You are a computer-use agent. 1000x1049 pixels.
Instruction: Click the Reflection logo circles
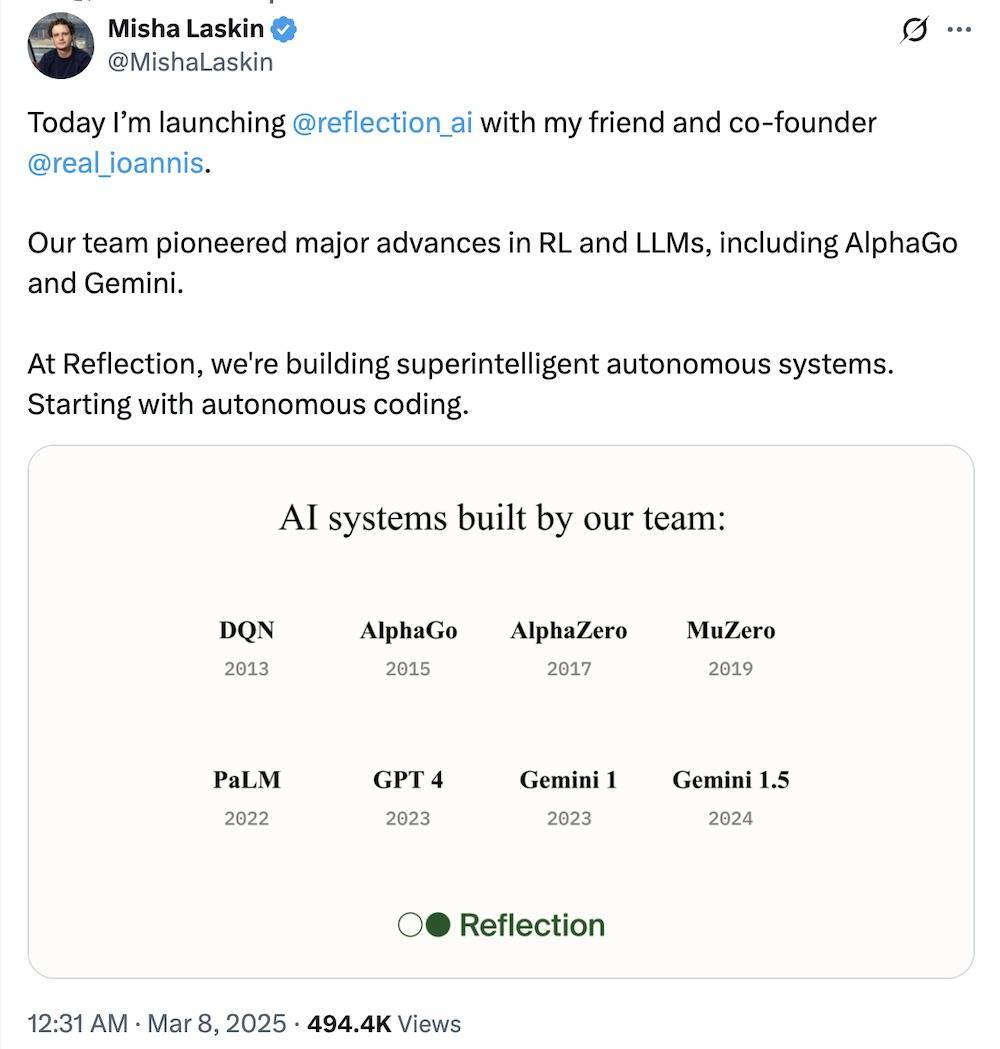pyautogui.click(x=424, y=925)
